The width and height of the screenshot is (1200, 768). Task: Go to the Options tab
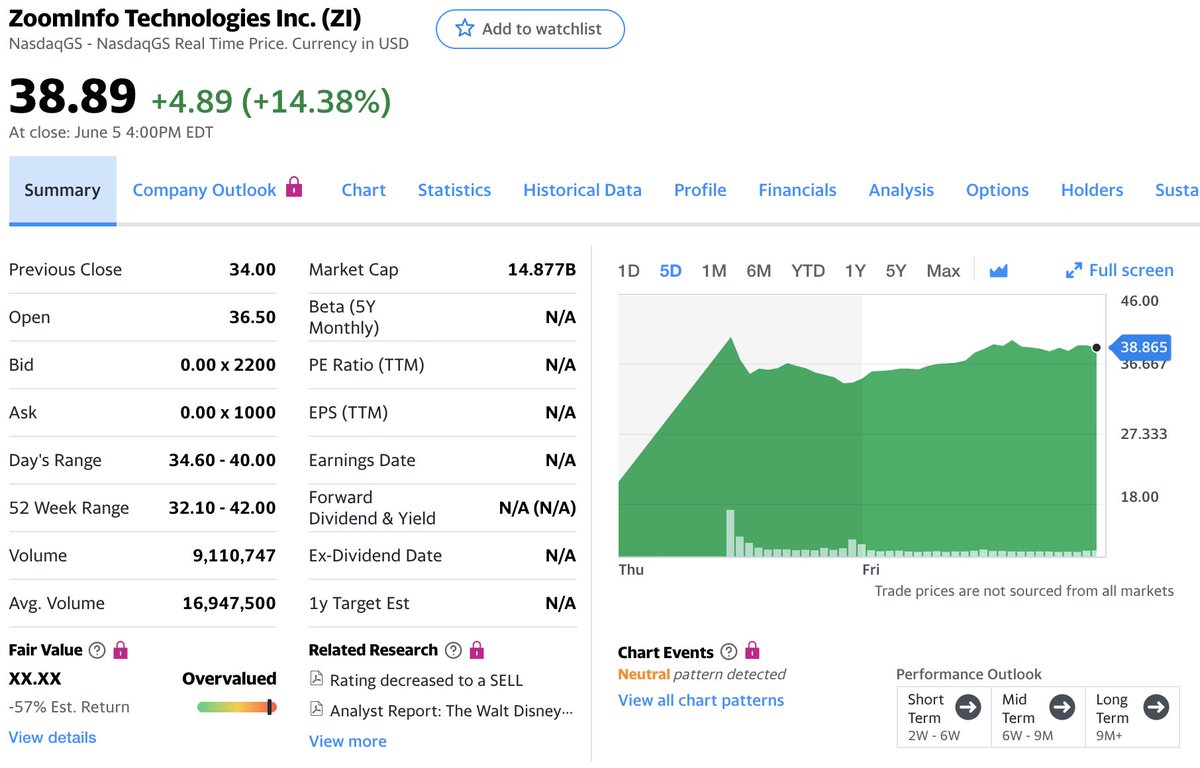point(997,190)
